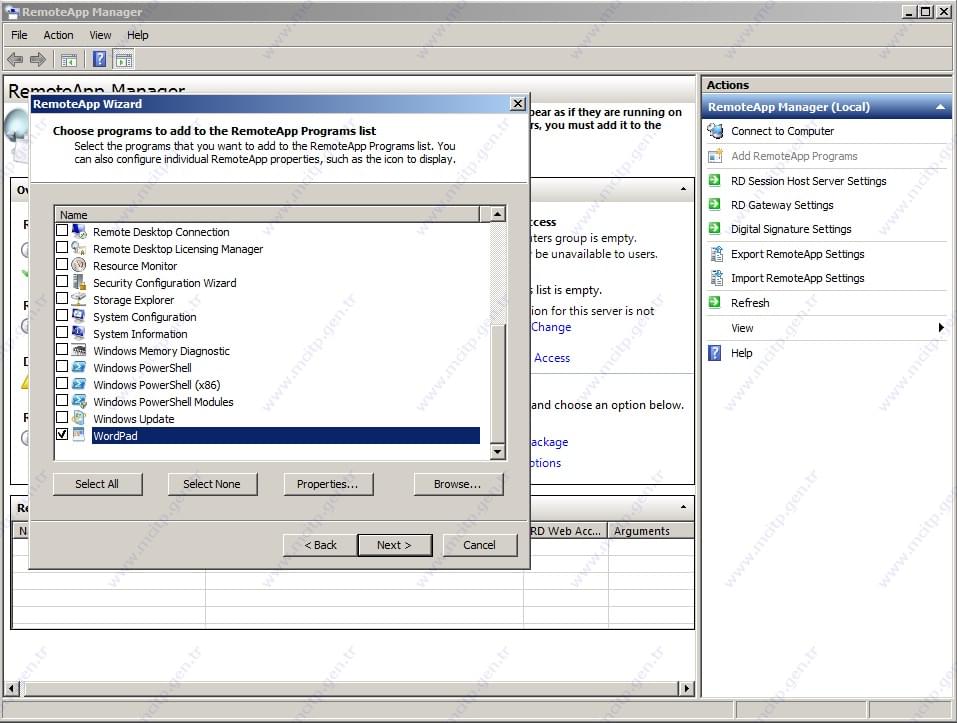Open the Properties... button

click(328, 484)
